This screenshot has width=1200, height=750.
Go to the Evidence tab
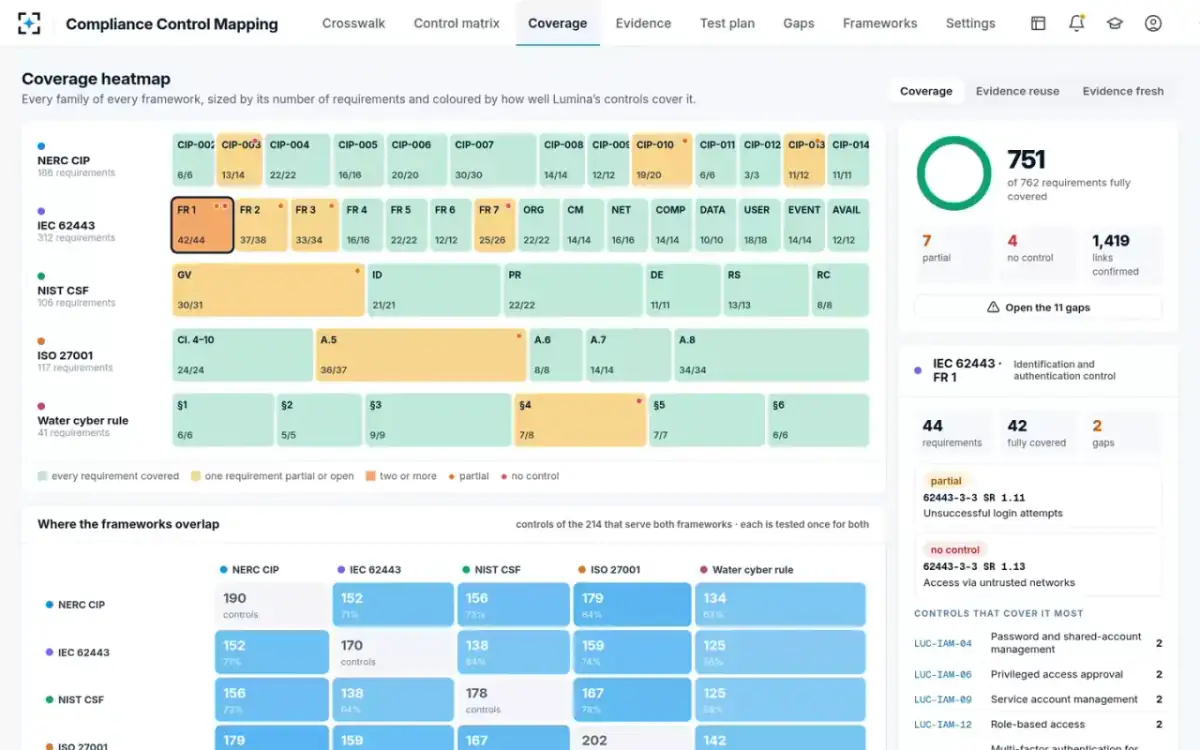tap(643, 23)
